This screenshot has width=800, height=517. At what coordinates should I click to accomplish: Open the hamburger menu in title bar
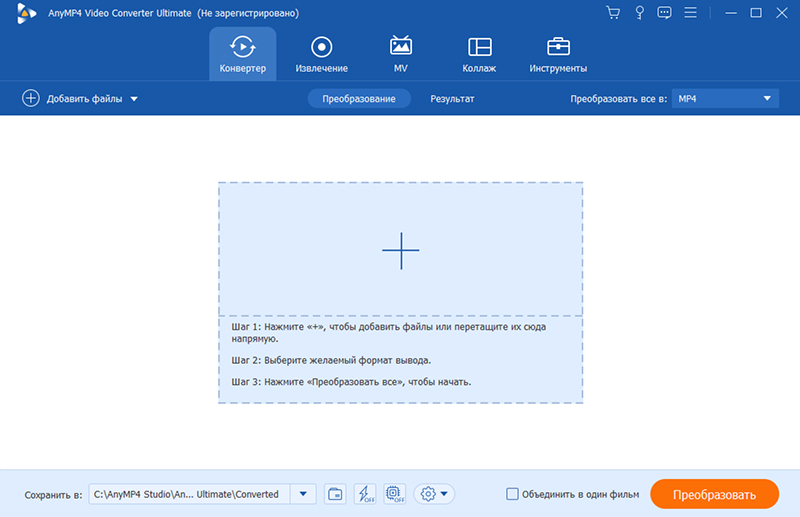click(x=690, y=12)
